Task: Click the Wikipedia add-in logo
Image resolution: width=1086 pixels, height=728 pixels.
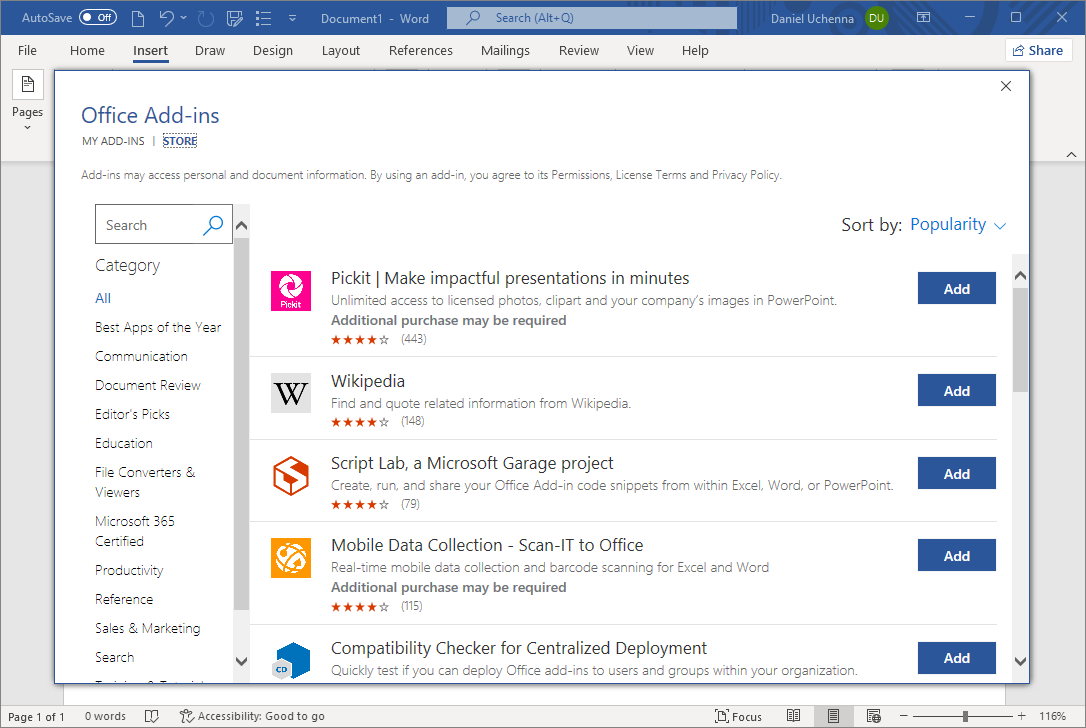Action: point(291,393)
